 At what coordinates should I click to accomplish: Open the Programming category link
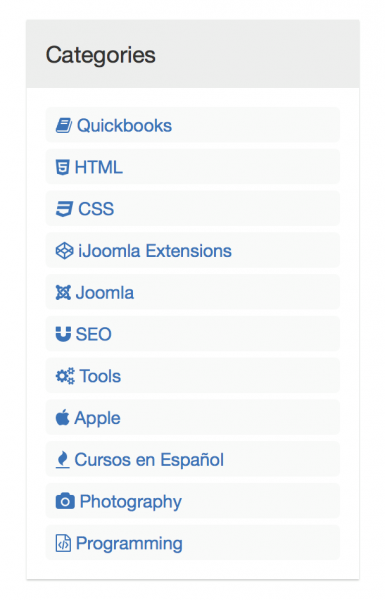[x=129, y=544]
